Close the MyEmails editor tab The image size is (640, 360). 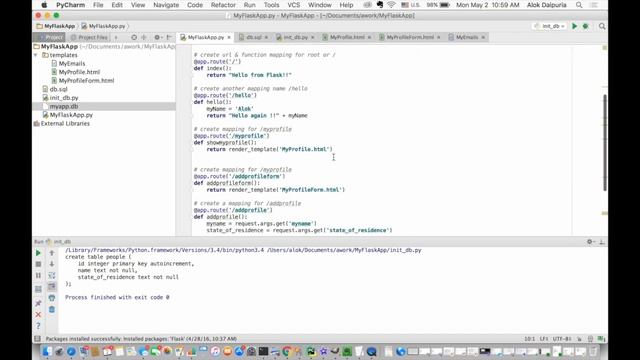(x=483, y=37)
